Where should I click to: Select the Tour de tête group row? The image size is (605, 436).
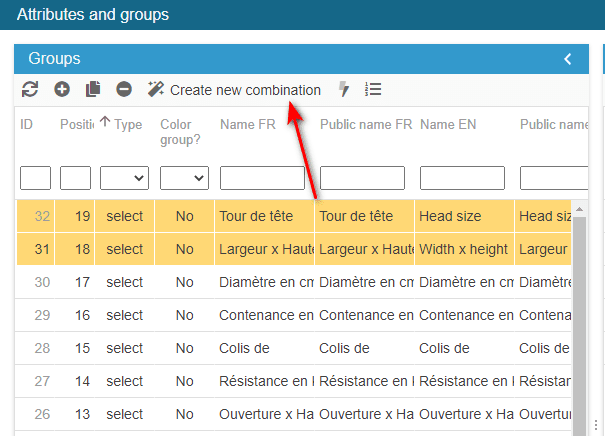(x=264, y=216)
